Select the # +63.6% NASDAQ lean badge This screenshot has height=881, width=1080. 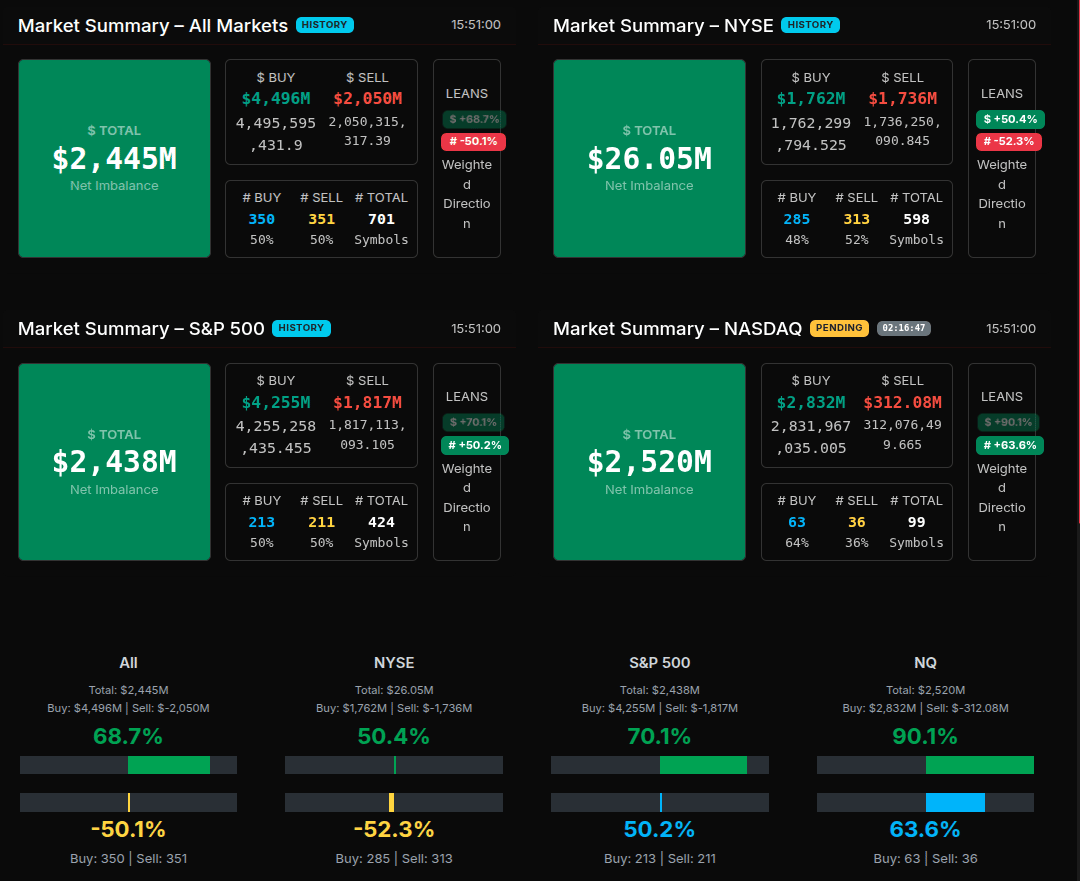pyautogui.click(x=1010, y=445)
